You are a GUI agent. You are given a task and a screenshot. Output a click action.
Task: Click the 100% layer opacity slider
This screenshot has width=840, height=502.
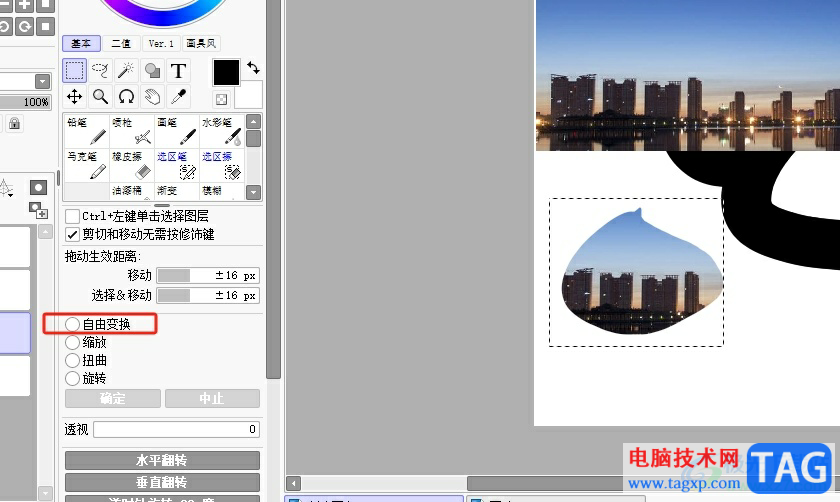[25, 102]
